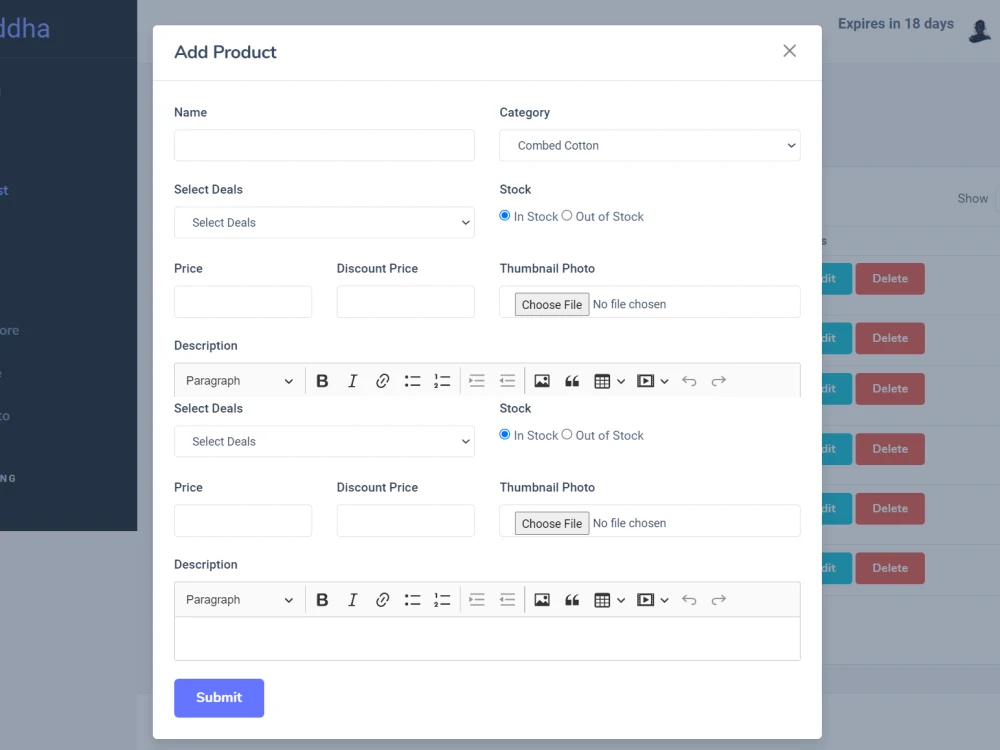Open the user profile avatar
The width and height of the screenshot is (1000, 750).
[x=980, y=30]
